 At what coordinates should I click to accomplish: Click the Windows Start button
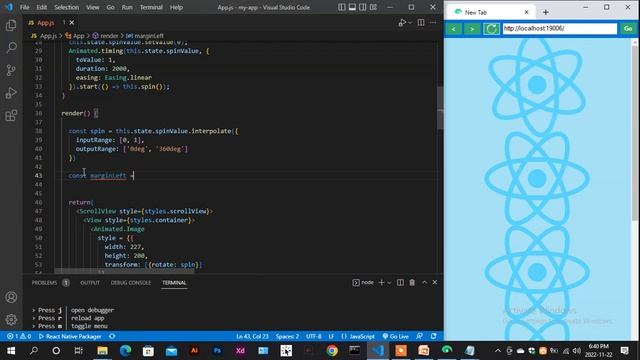(11, 351)
